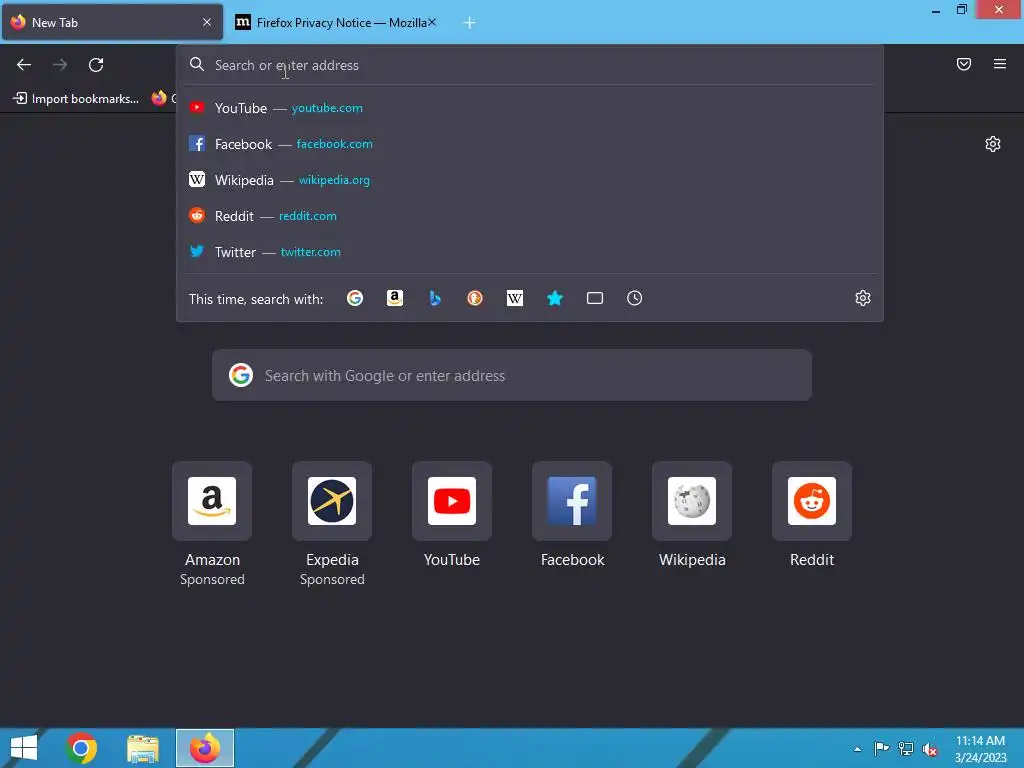The width and height of the screenshot is (1024, 768).
Task: Open the Action Center flag icon
Action: (x=881, y=749)
